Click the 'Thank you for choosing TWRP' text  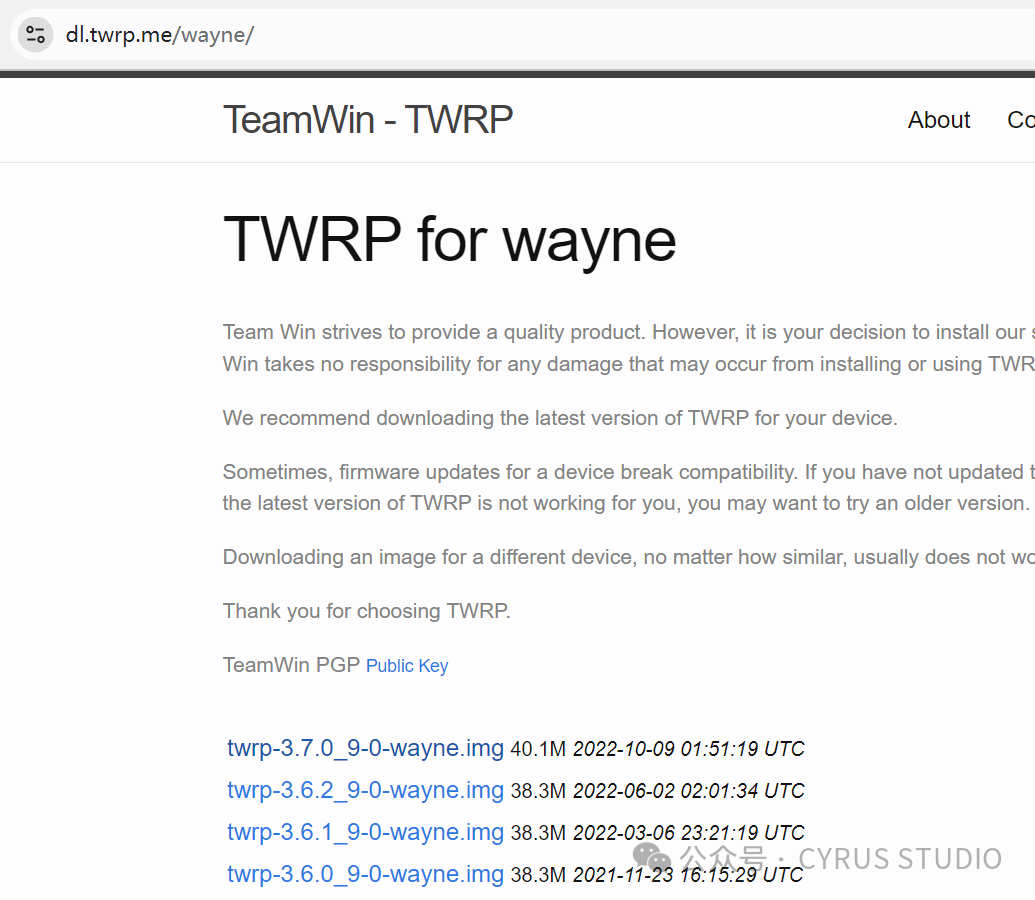[366, 611]
